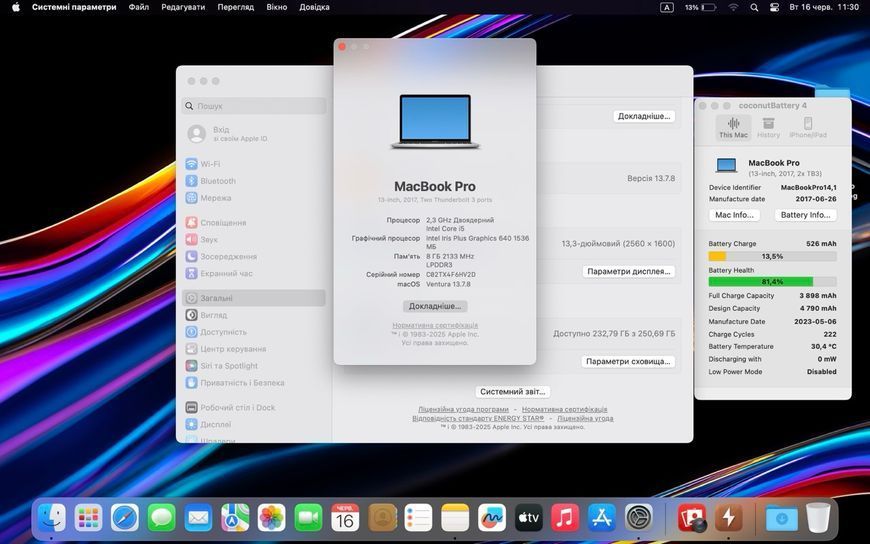
Task: Open Wi-Fi settings in the sidebar
Action: (x=254, y=164)
